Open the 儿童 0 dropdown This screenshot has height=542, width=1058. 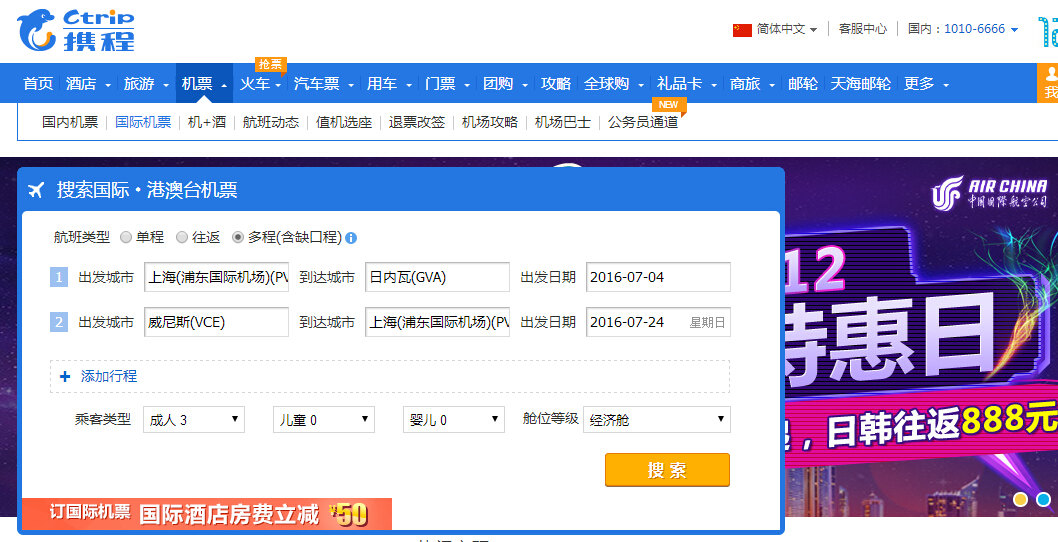pyautogui.click(x=324, y=419)
